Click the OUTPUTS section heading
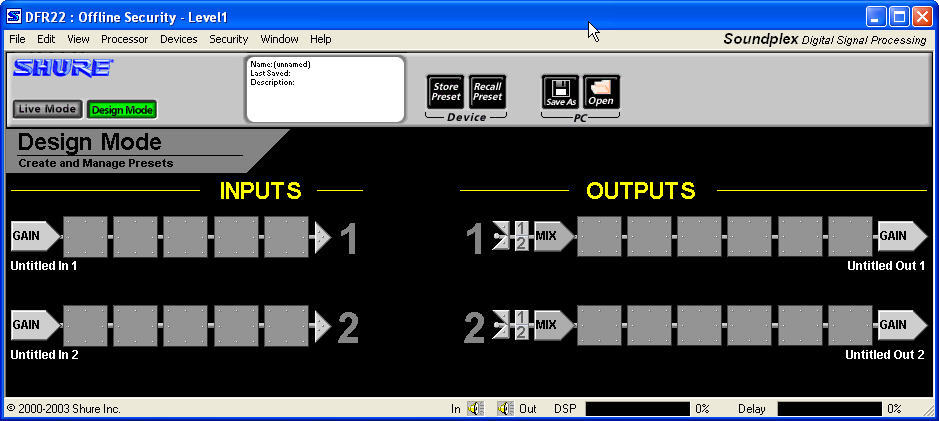 641,190
